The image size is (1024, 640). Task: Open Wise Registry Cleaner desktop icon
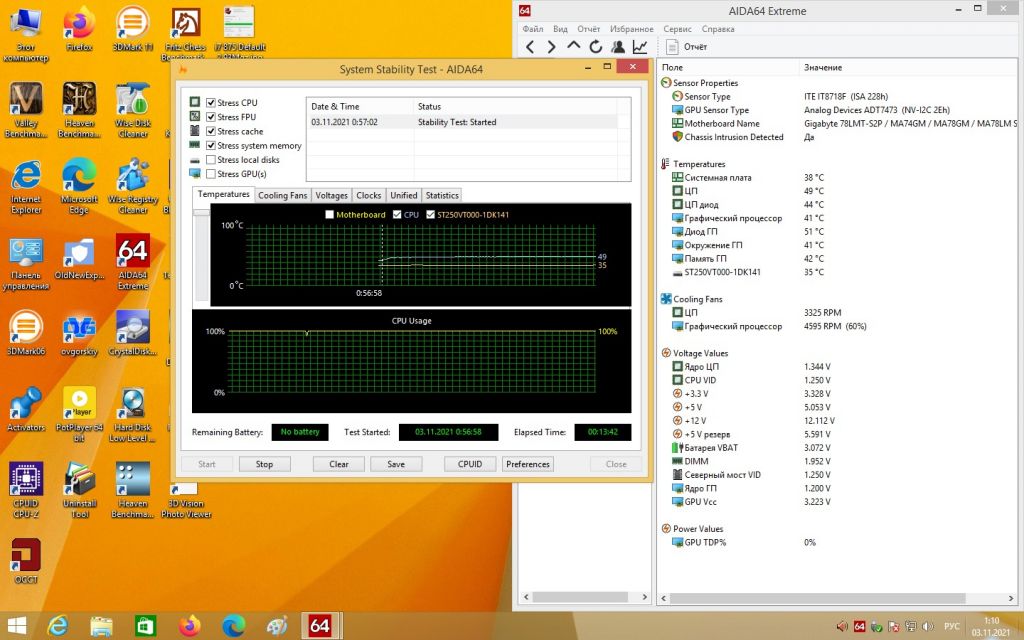(133, 186)
